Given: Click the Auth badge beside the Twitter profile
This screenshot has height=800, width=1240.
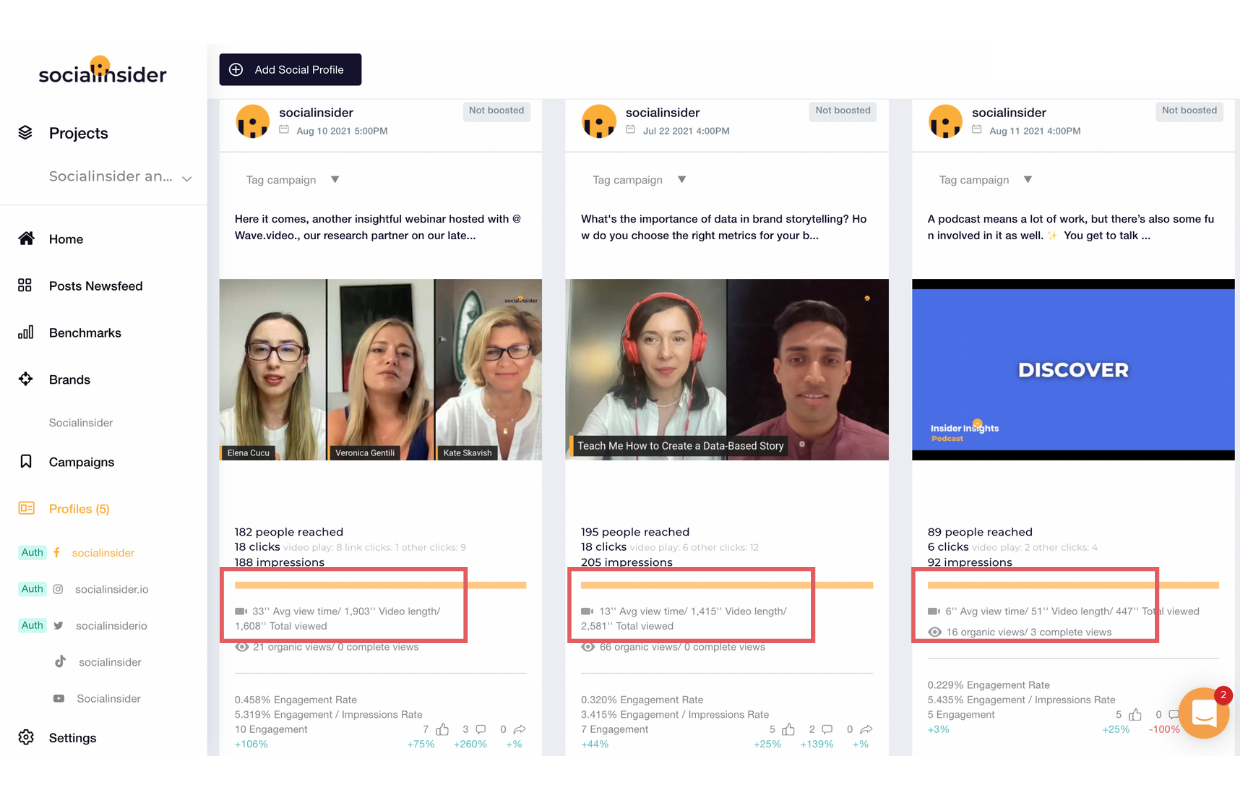Looking at the screenshot, I should (x=33, y=626).
